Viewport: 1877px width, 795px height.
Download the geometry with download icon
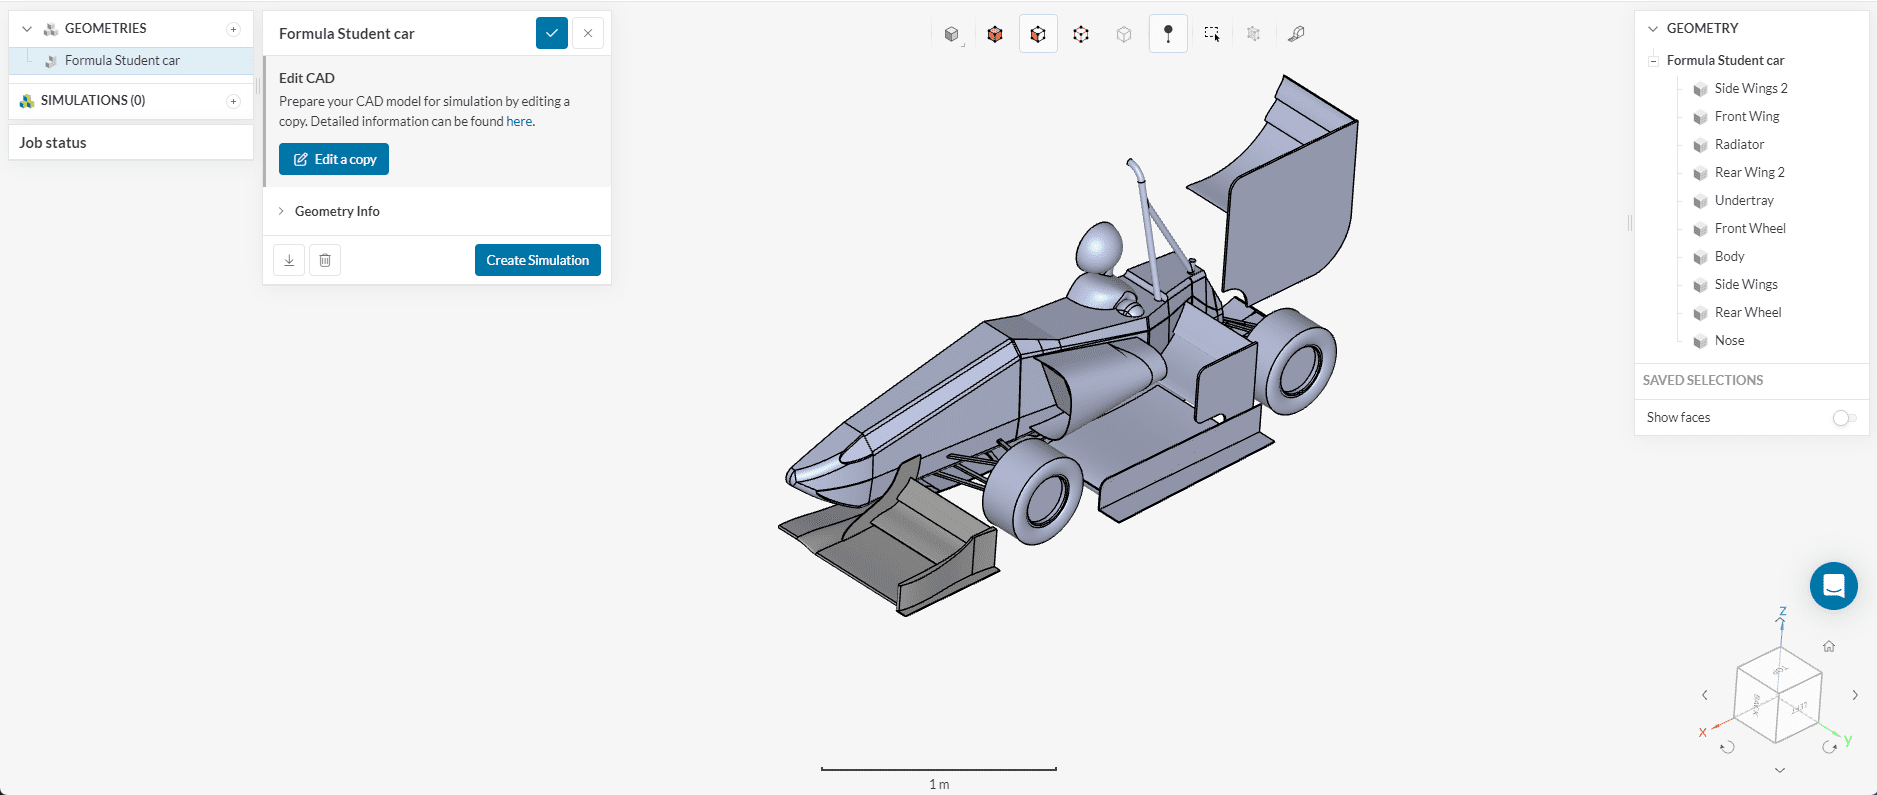tap(289, 260)
